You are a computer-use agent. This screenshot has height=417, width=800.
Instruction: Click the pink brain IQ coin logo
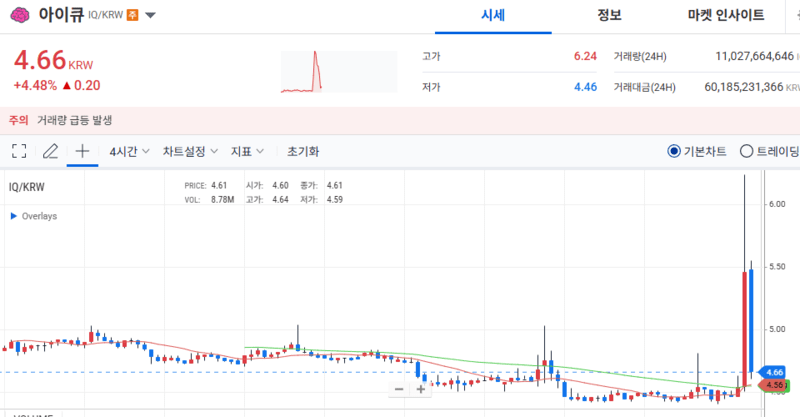[x=20, y=15]
